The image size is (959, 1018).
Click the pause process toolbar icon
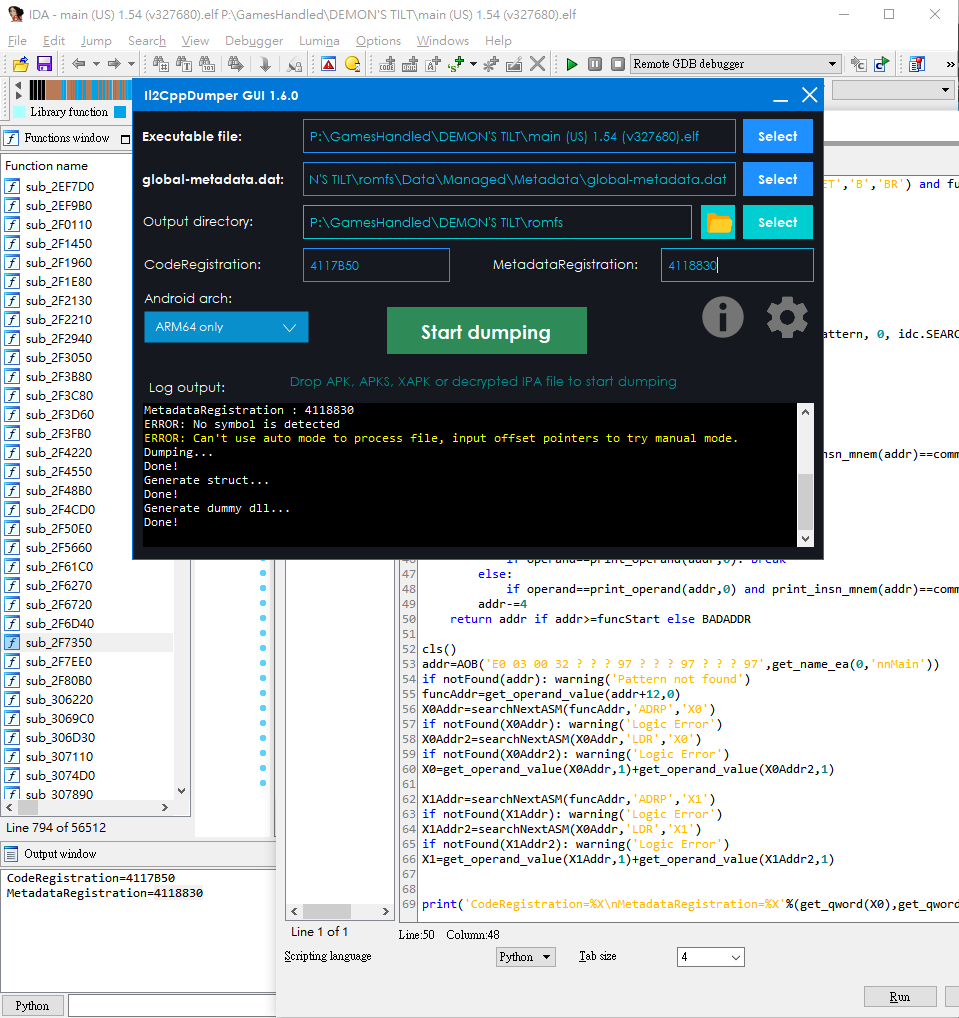594,64
